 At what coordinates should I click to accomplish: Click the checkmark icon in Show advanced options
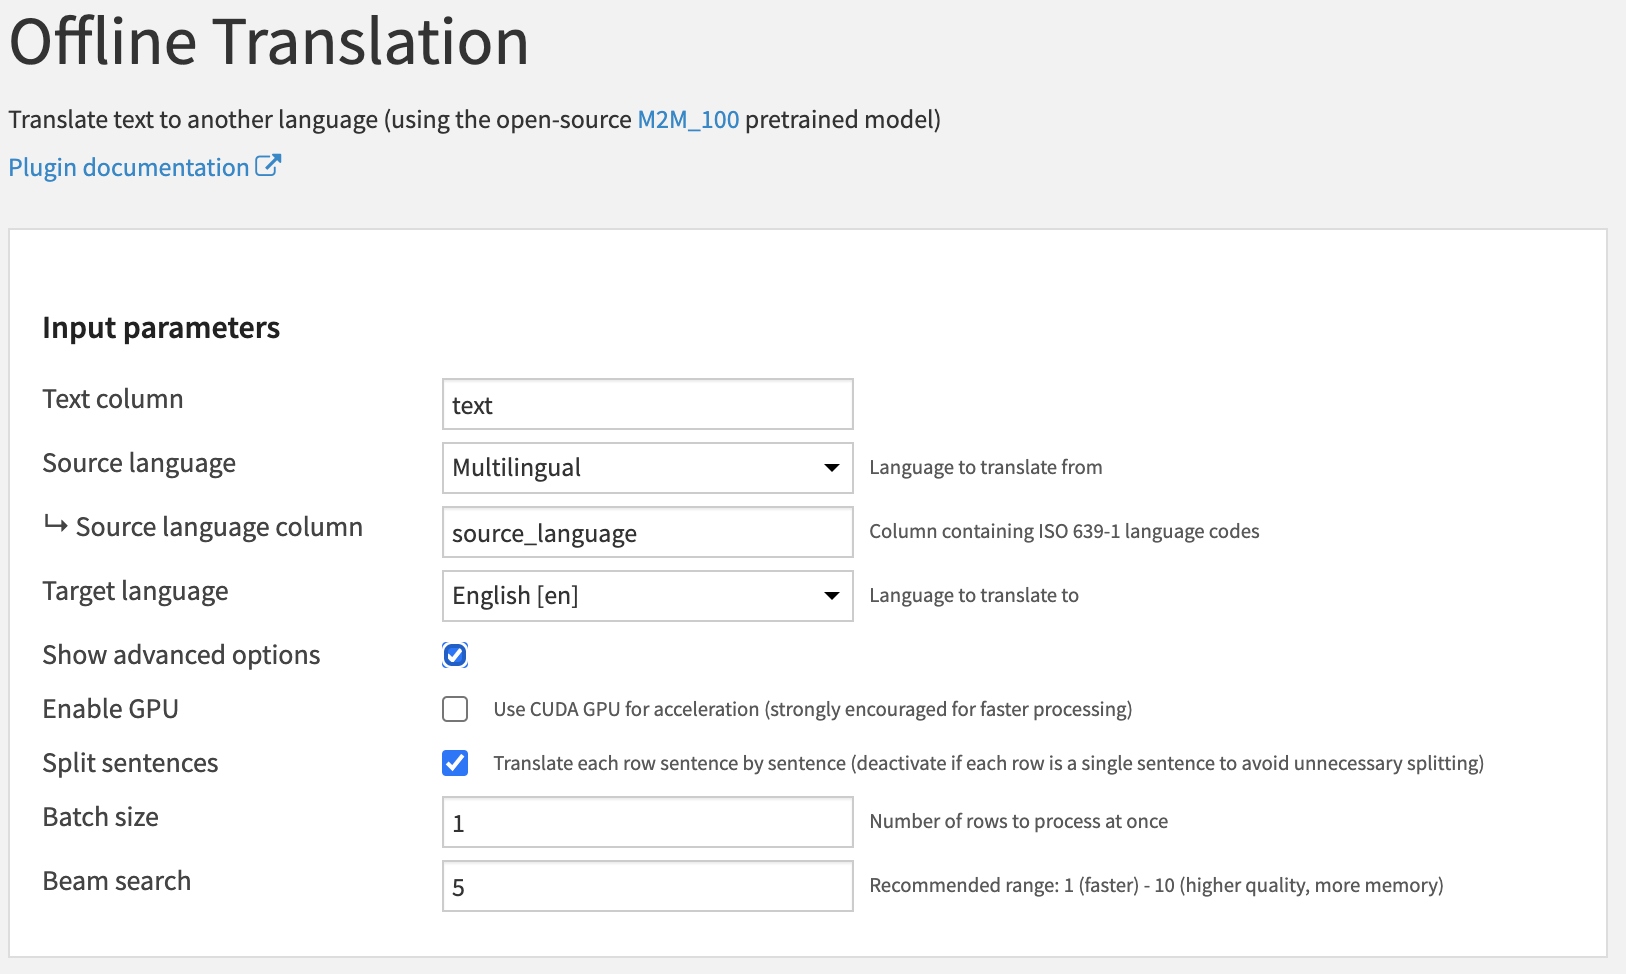(455, 655)
